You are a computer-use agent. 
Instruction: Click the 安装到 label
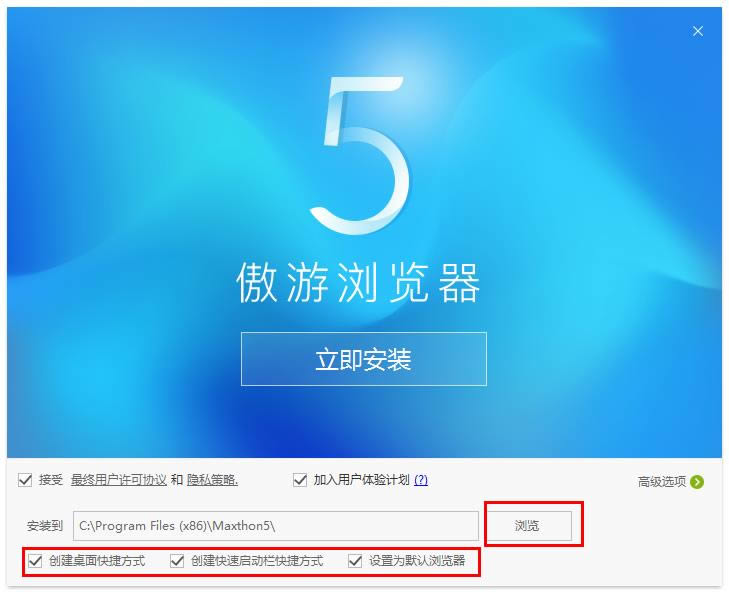(x=45, y=526)
